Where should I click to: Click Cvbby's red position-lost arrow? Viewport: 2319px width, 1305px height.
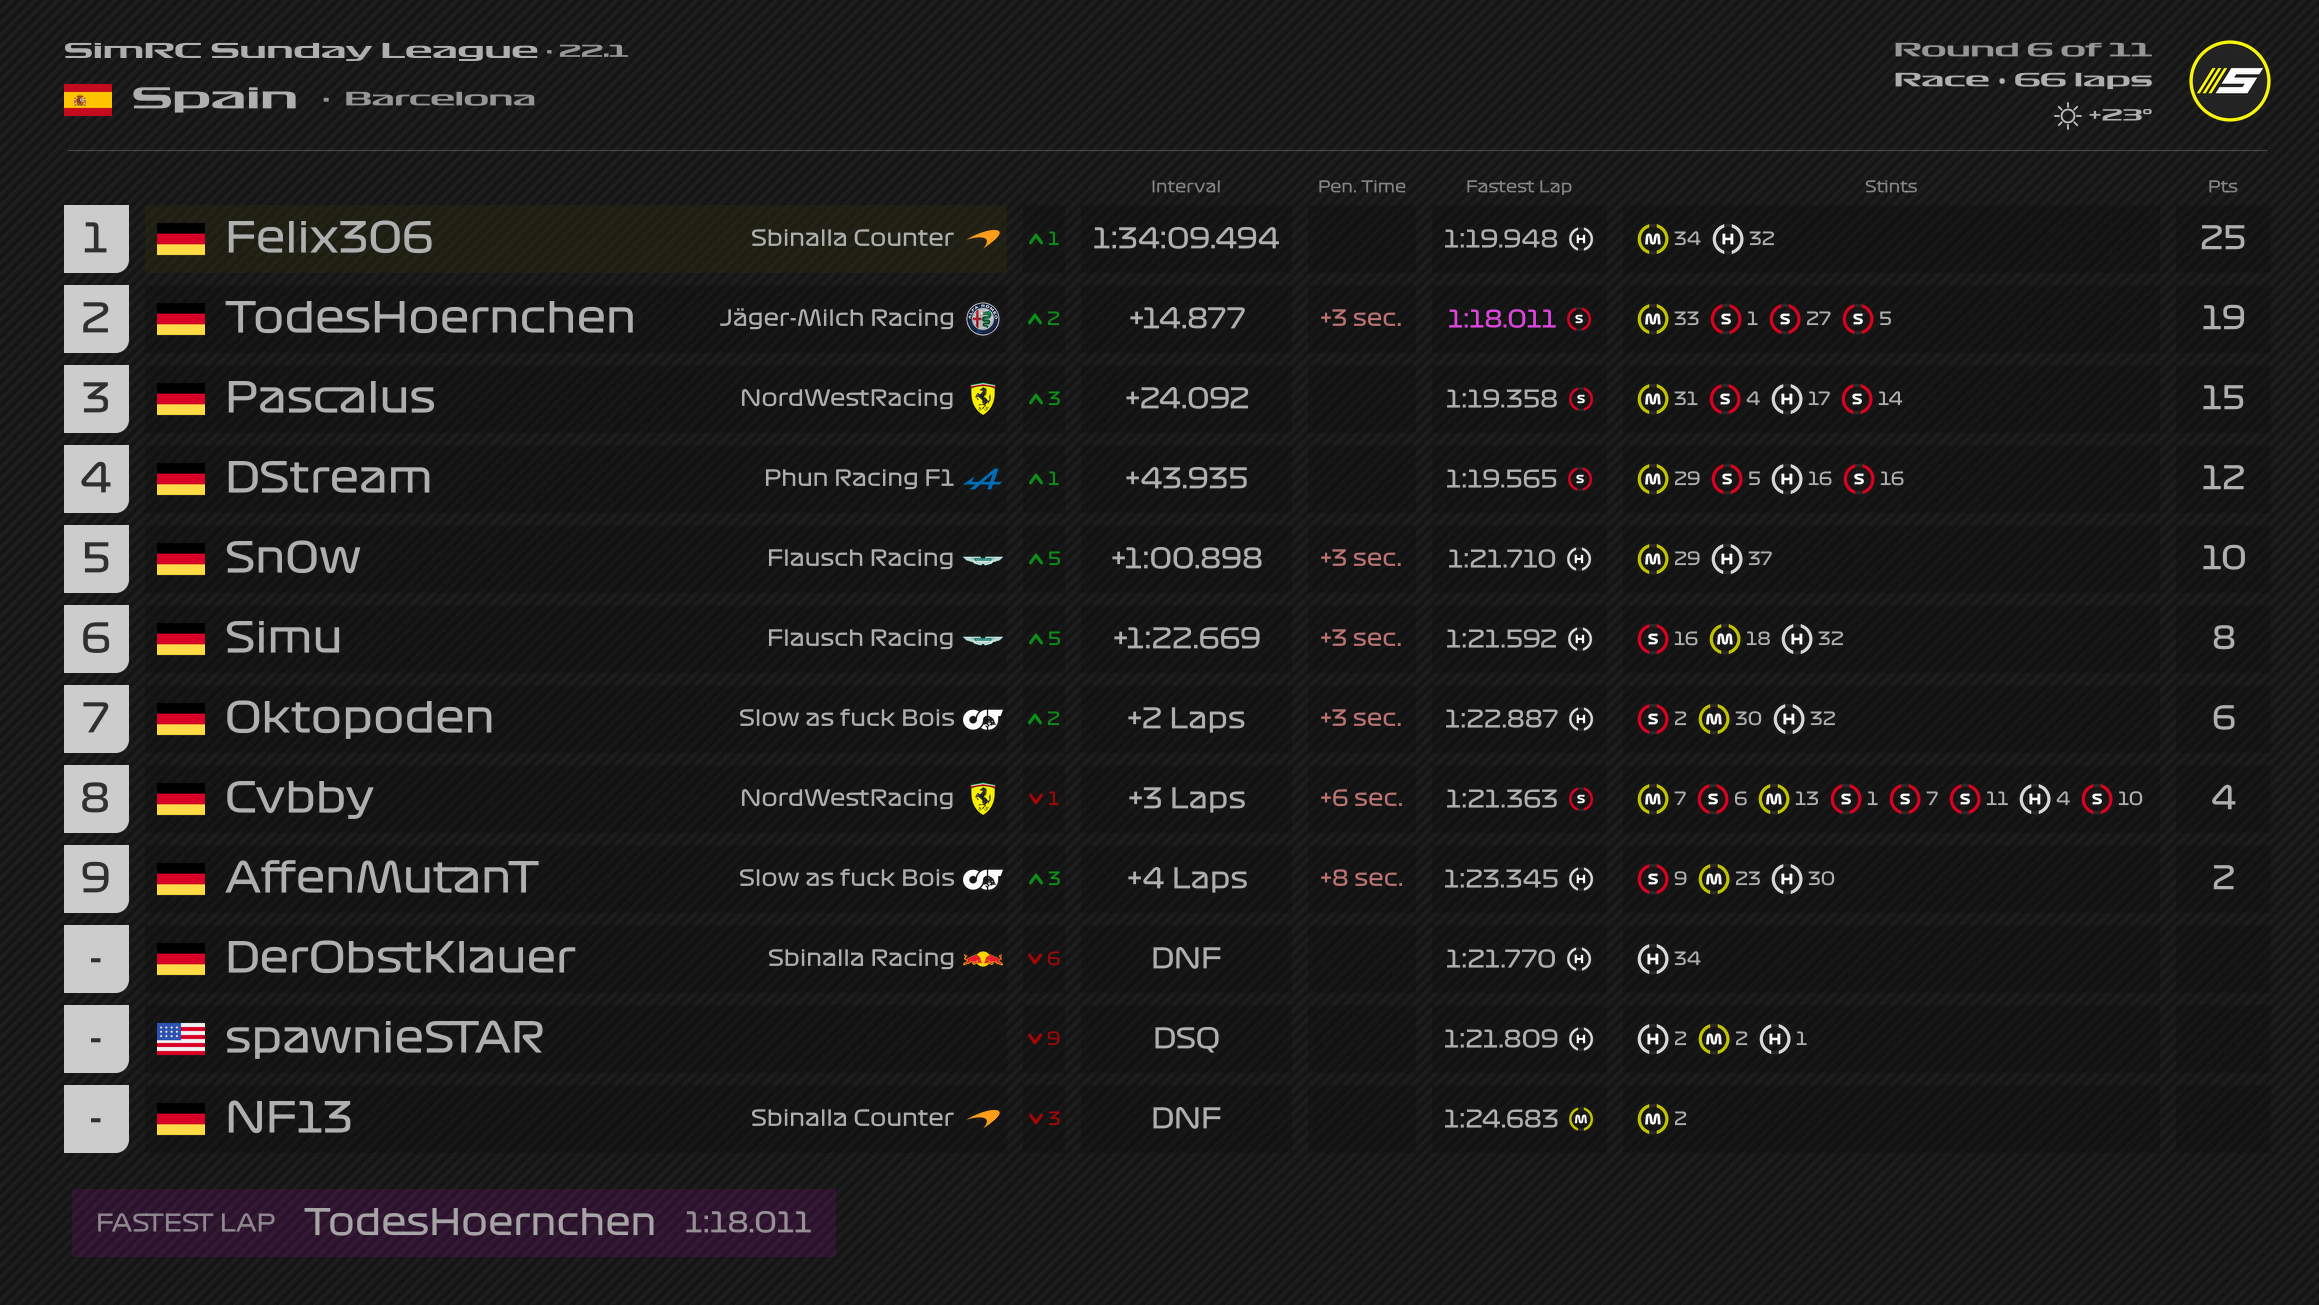[1036, 799]
